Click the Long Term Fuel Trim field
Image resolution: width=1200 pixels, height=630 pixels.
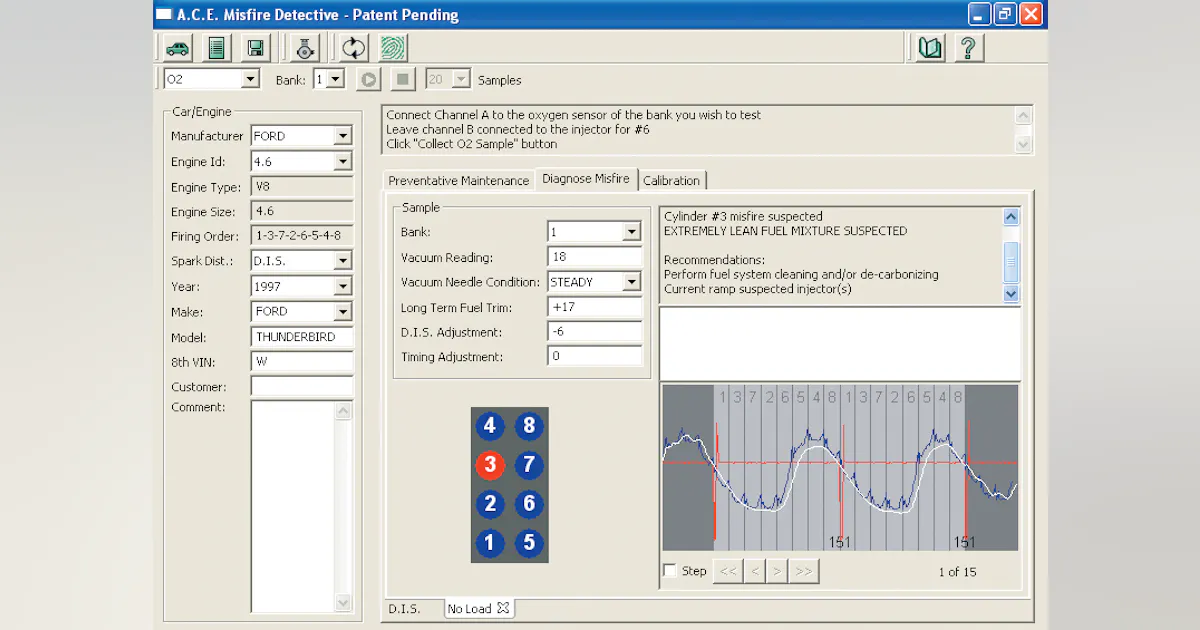click(x=594, y=307)
